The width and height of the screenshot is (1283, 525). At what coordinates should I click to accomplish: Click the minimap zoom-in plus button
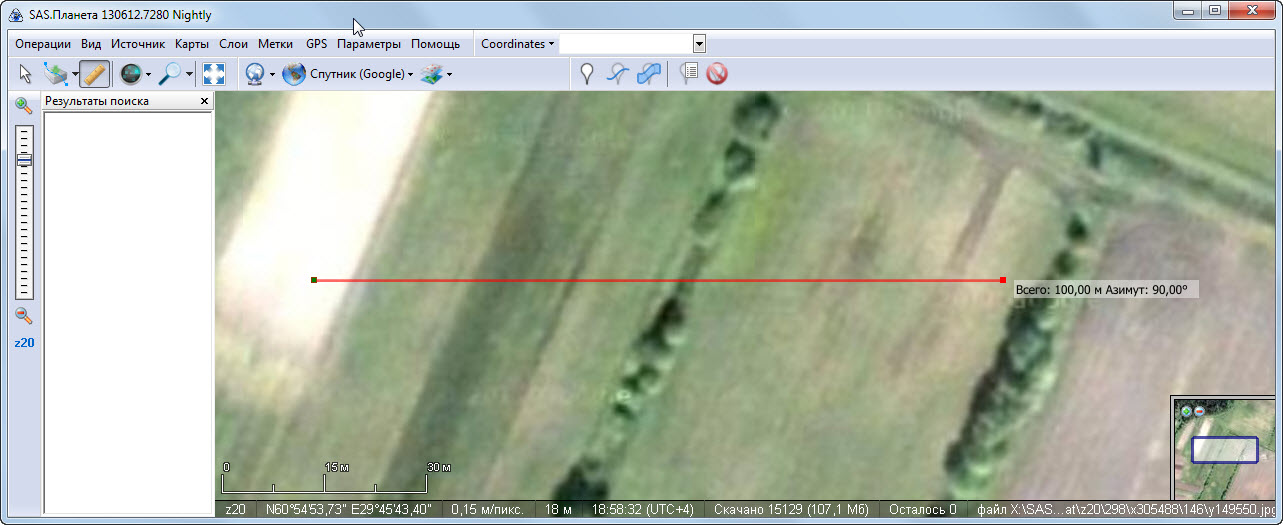tap(1186, 411)
